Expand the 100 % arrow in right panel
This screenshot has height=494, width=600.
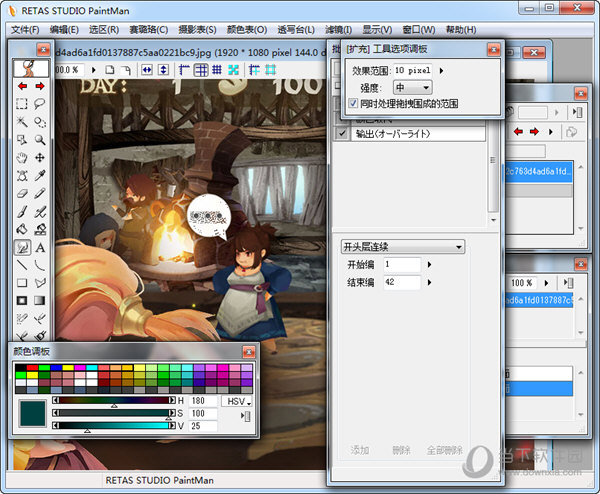(546, 283)
